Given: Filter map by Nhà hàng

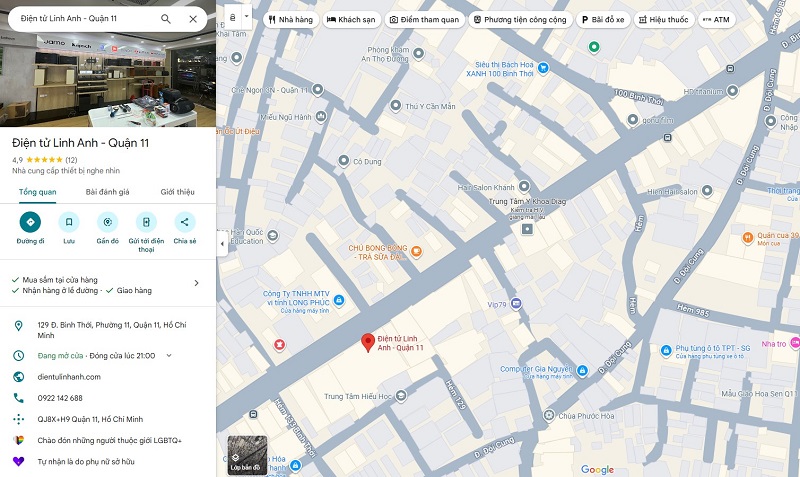Looking at the screenshot, I should 291,19.
